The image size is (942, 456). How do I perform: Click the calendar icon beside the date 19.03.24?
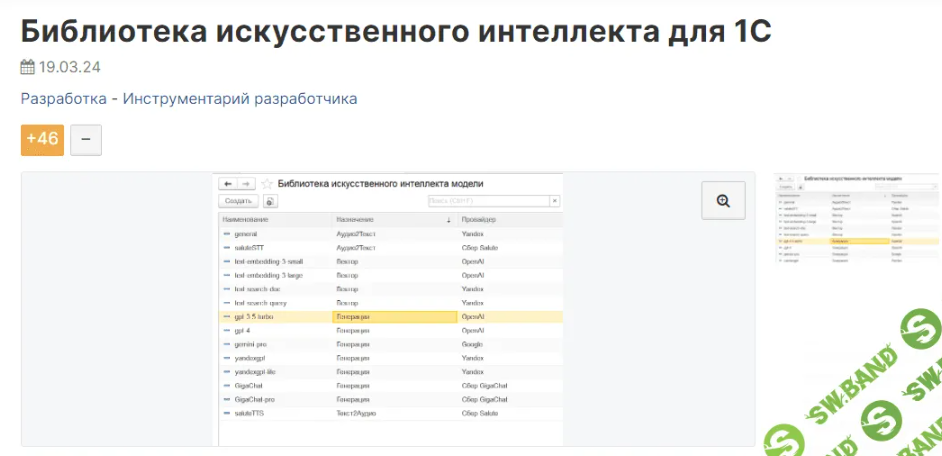[27, 68]
